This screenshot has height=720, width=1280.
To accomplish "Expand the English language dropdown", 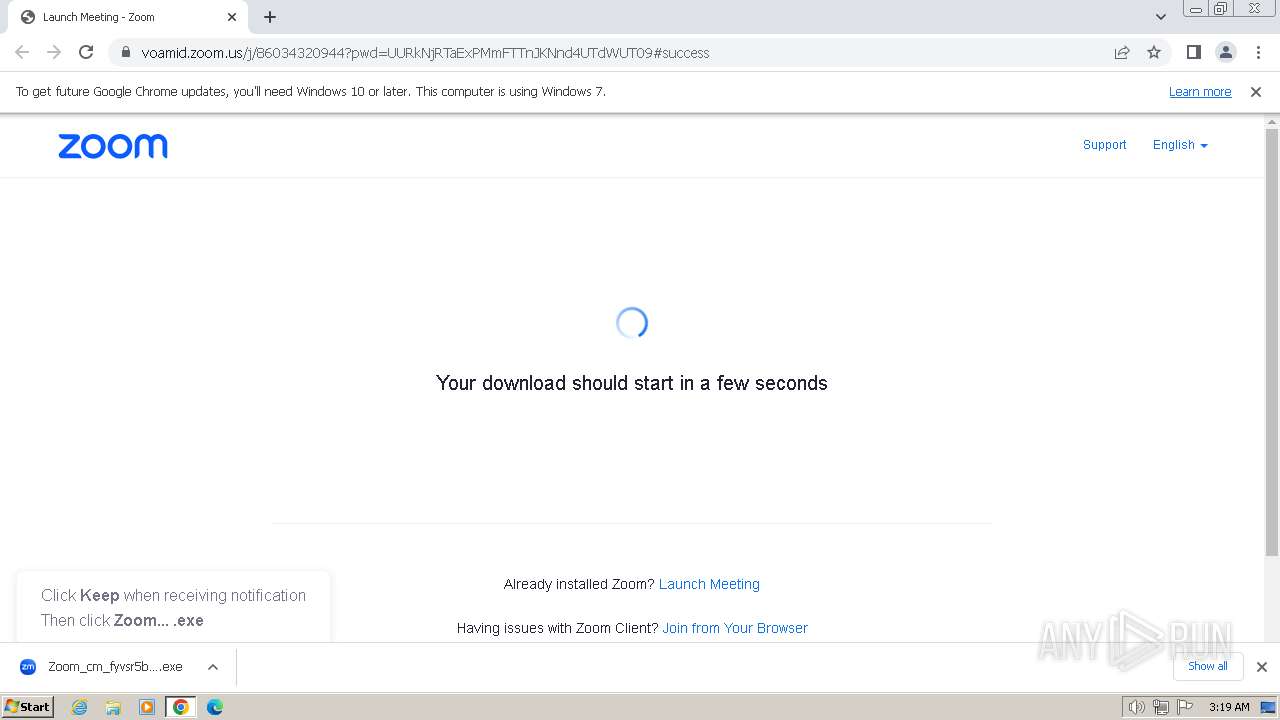I will [x=1180, y=145].
